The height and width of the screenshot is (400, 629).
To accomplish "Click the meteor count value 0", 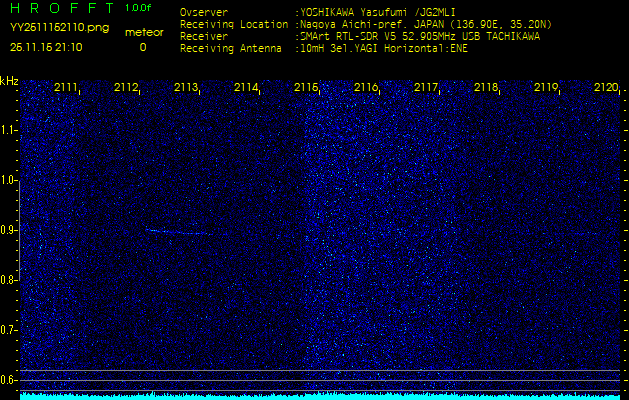I will (143, 47).
